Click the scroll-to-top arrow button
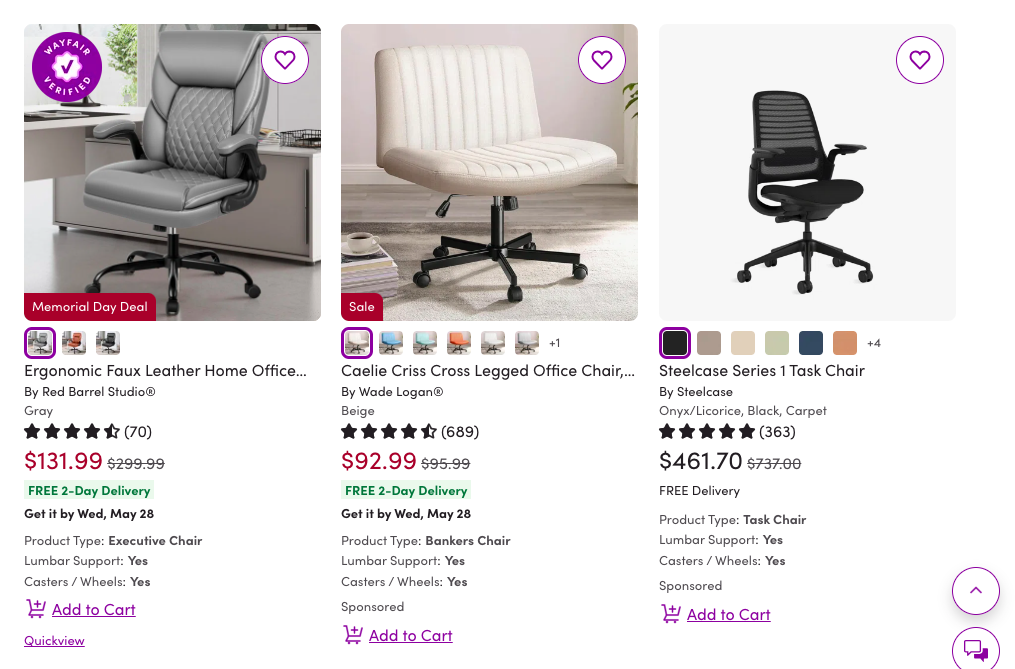Image resolution: width=1015 pixels, height=669 pixels. point(976,591)
